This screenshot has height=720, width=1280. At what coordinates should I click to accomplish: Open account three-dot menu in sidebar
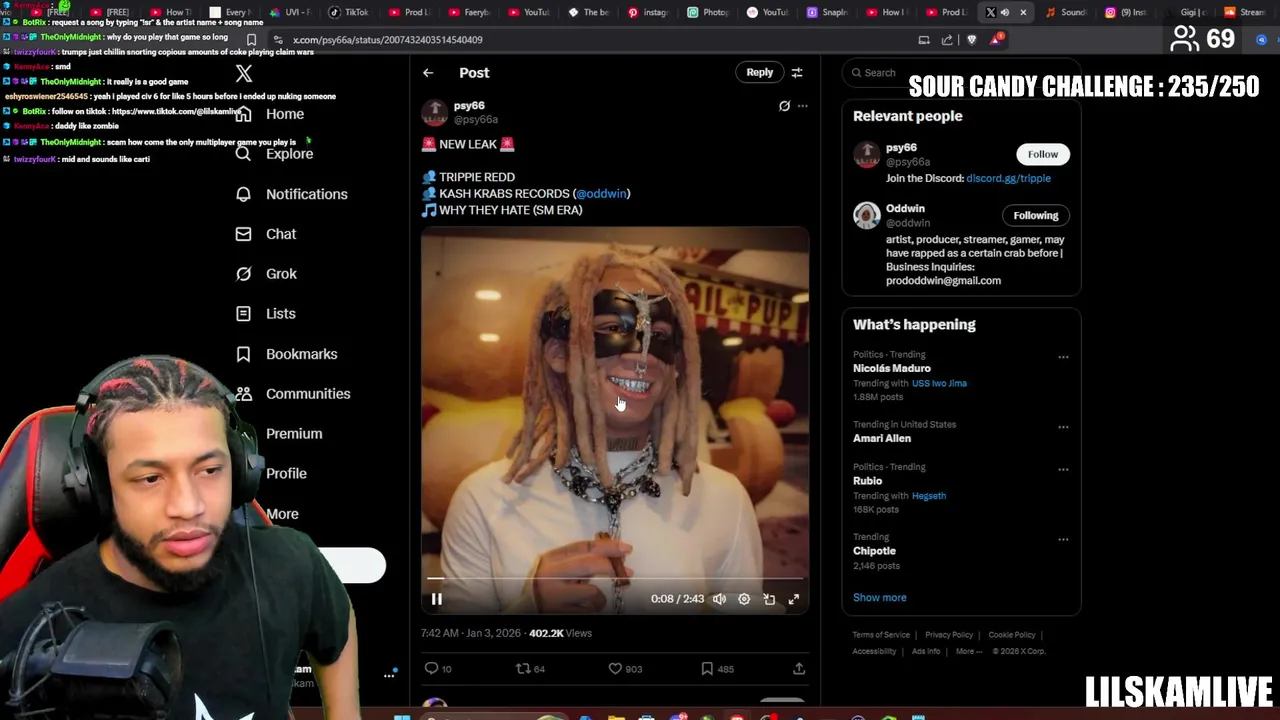tap(389, 675)
